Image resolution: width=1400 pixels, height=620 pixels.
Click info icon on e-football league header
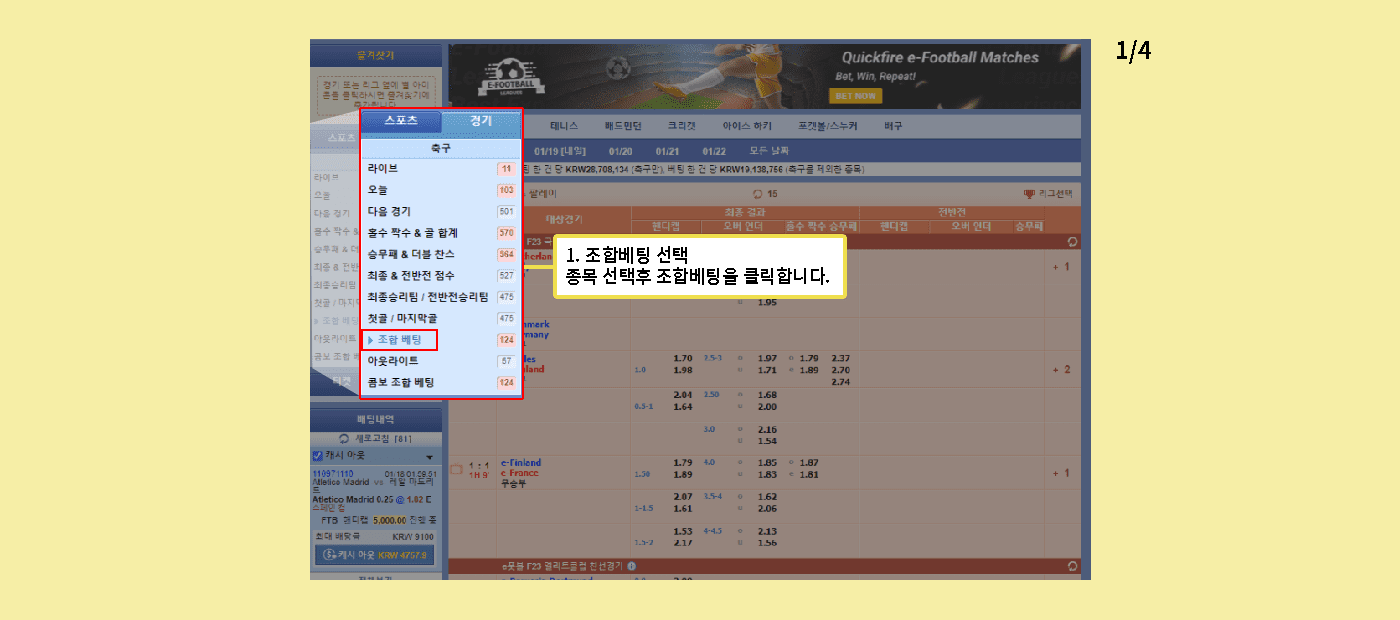pos(631,566)
